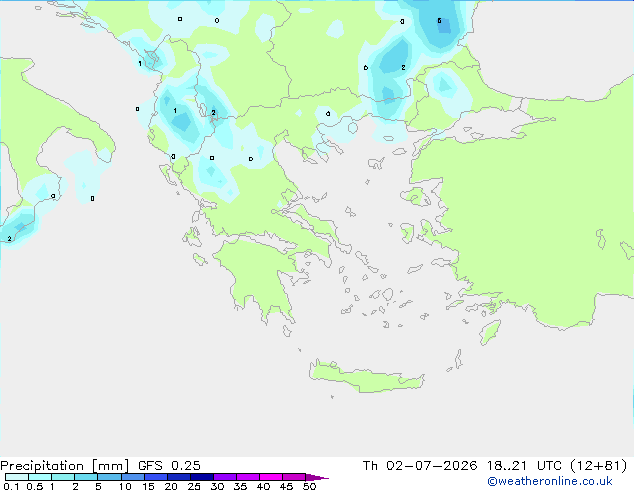
Task: Click the 45–50 mm legend color box
Action: point(294,477)
